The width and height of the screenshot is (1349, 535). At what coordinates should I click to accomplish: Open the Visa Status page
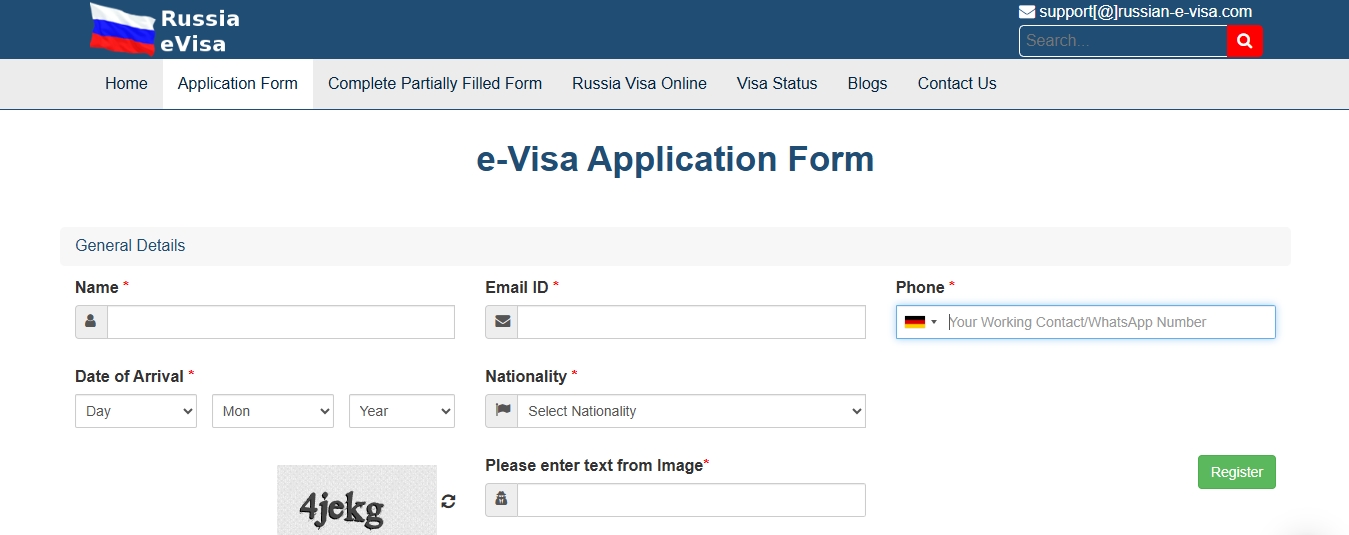pyautogui.click(x=777, y=84)
